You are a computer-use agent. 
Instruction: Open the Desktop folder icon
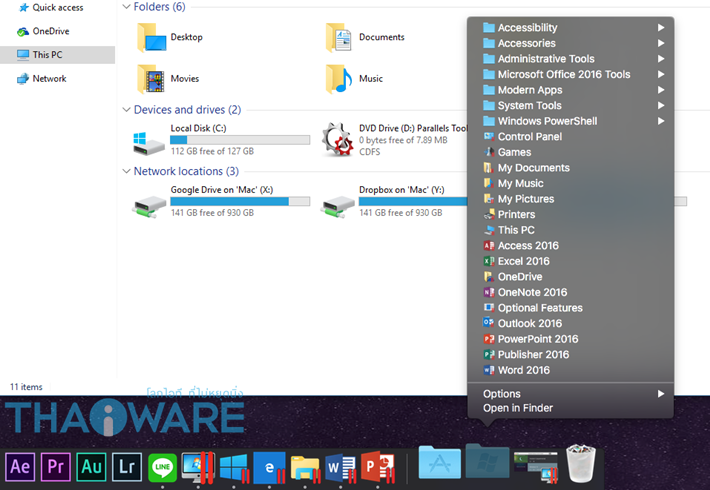[151, 38]
